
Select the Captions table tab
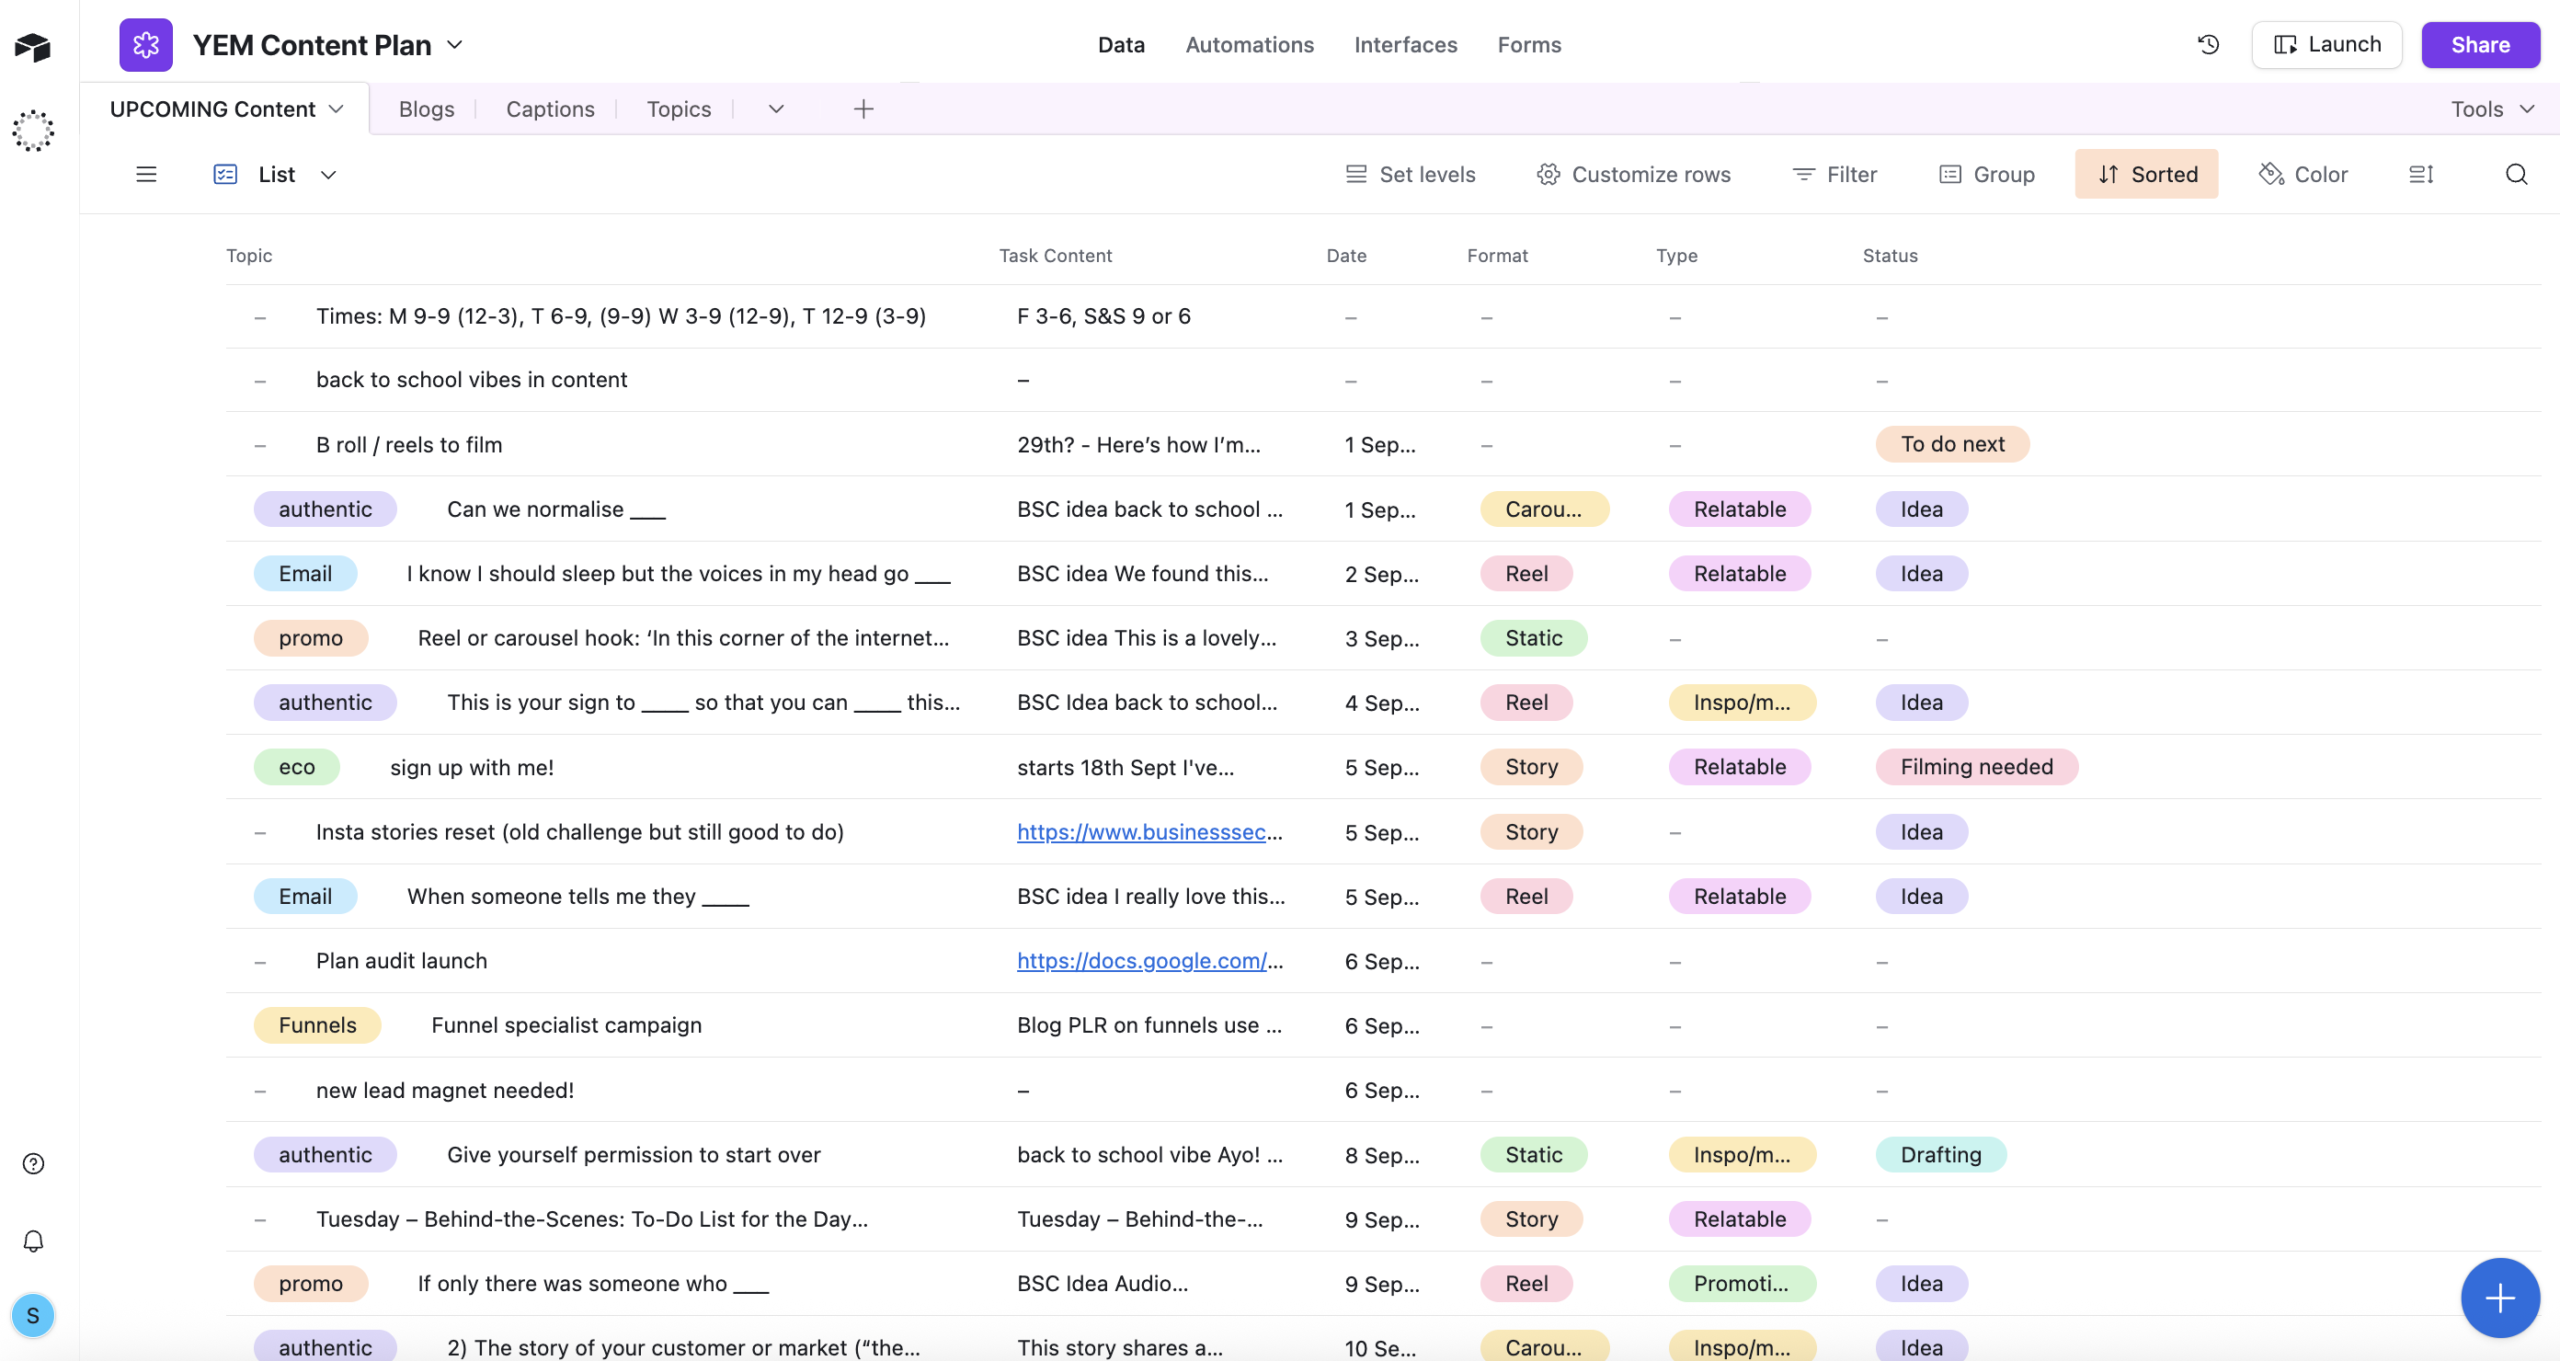coord(550,109)
